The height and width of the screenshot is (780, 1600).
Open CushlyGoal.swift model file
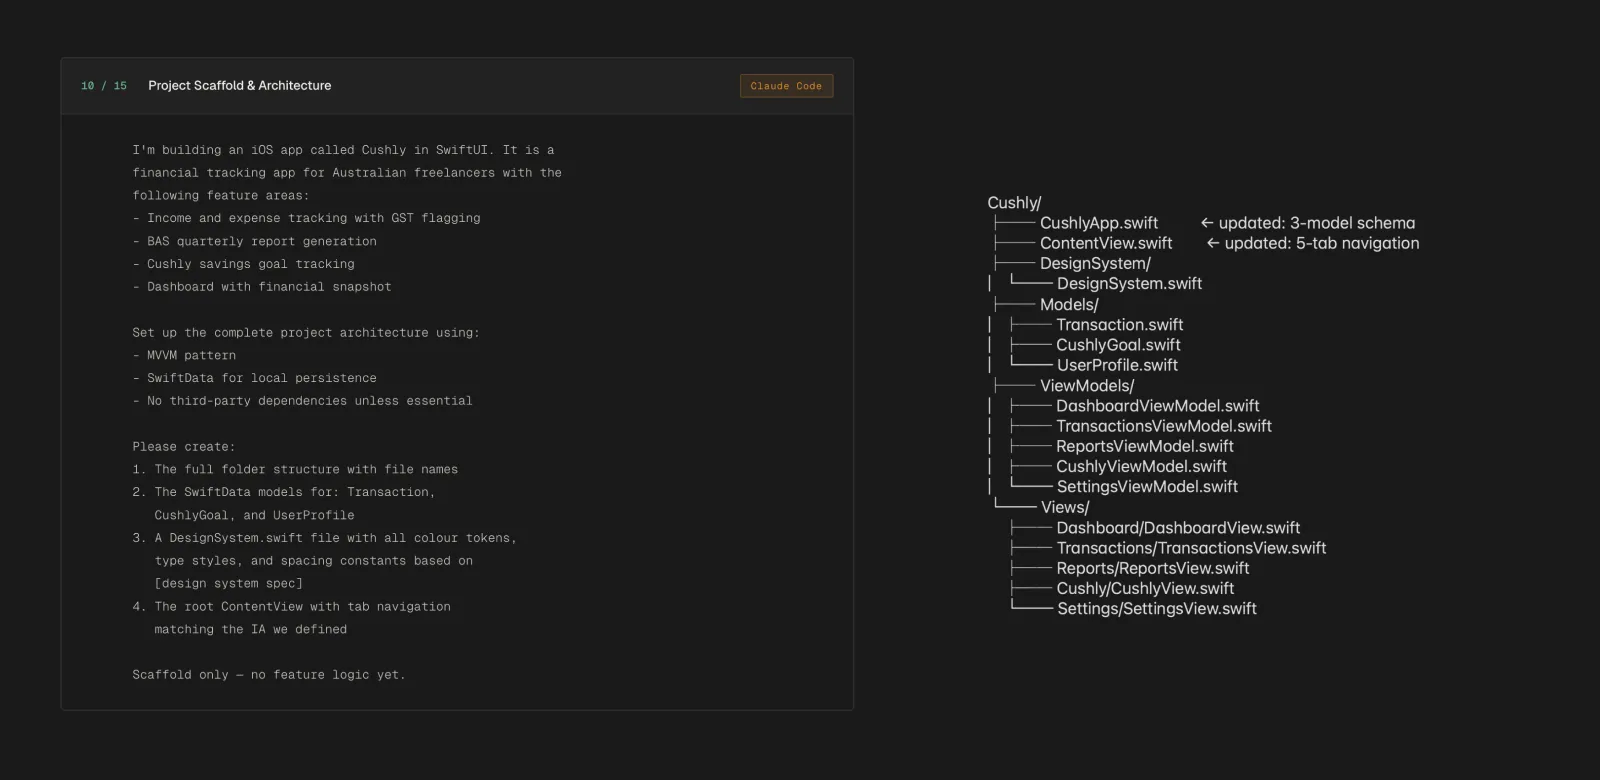1119,345
